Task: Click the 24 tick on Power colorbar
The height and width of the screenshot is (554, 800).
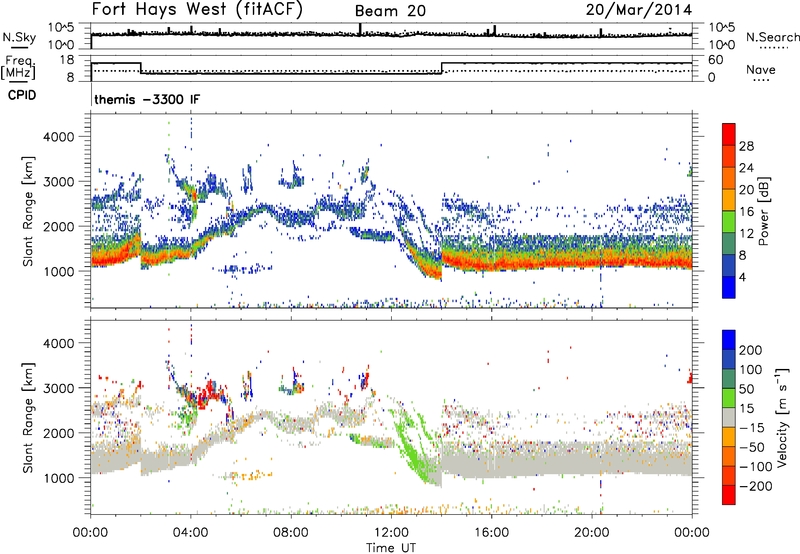Action: [x=746, y=168]
